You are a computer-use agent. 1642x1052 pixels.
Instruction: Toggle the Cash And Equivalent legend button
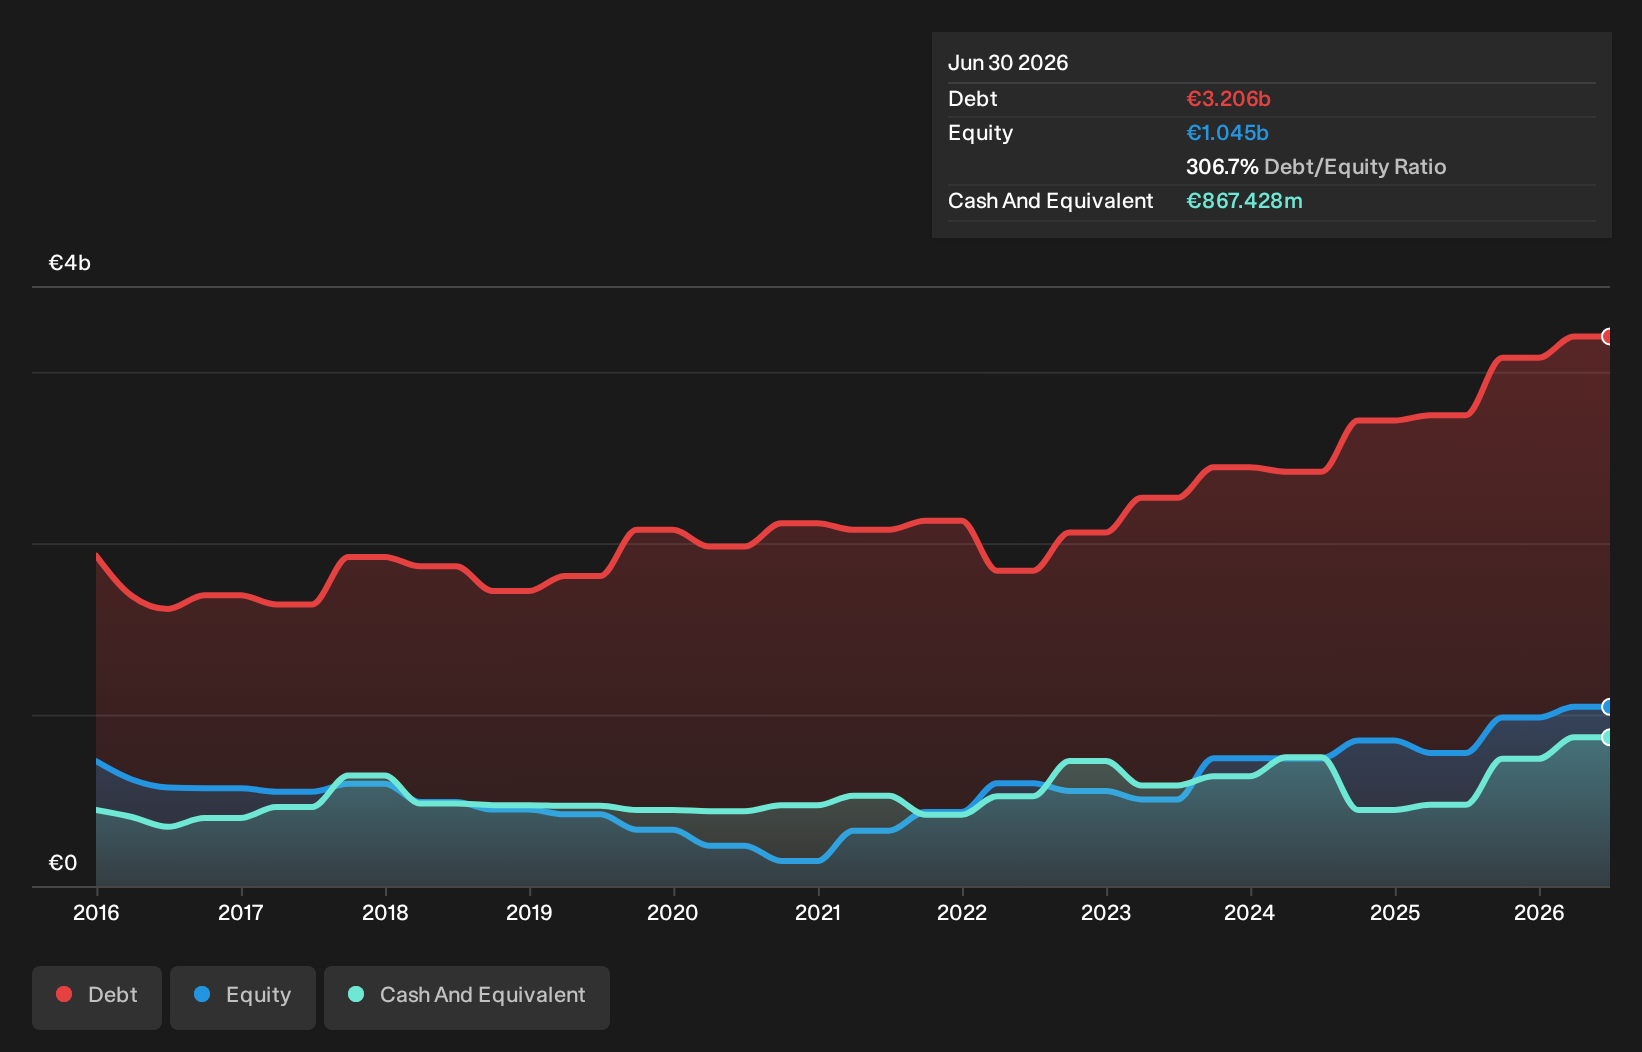click(x=467, y=997)
